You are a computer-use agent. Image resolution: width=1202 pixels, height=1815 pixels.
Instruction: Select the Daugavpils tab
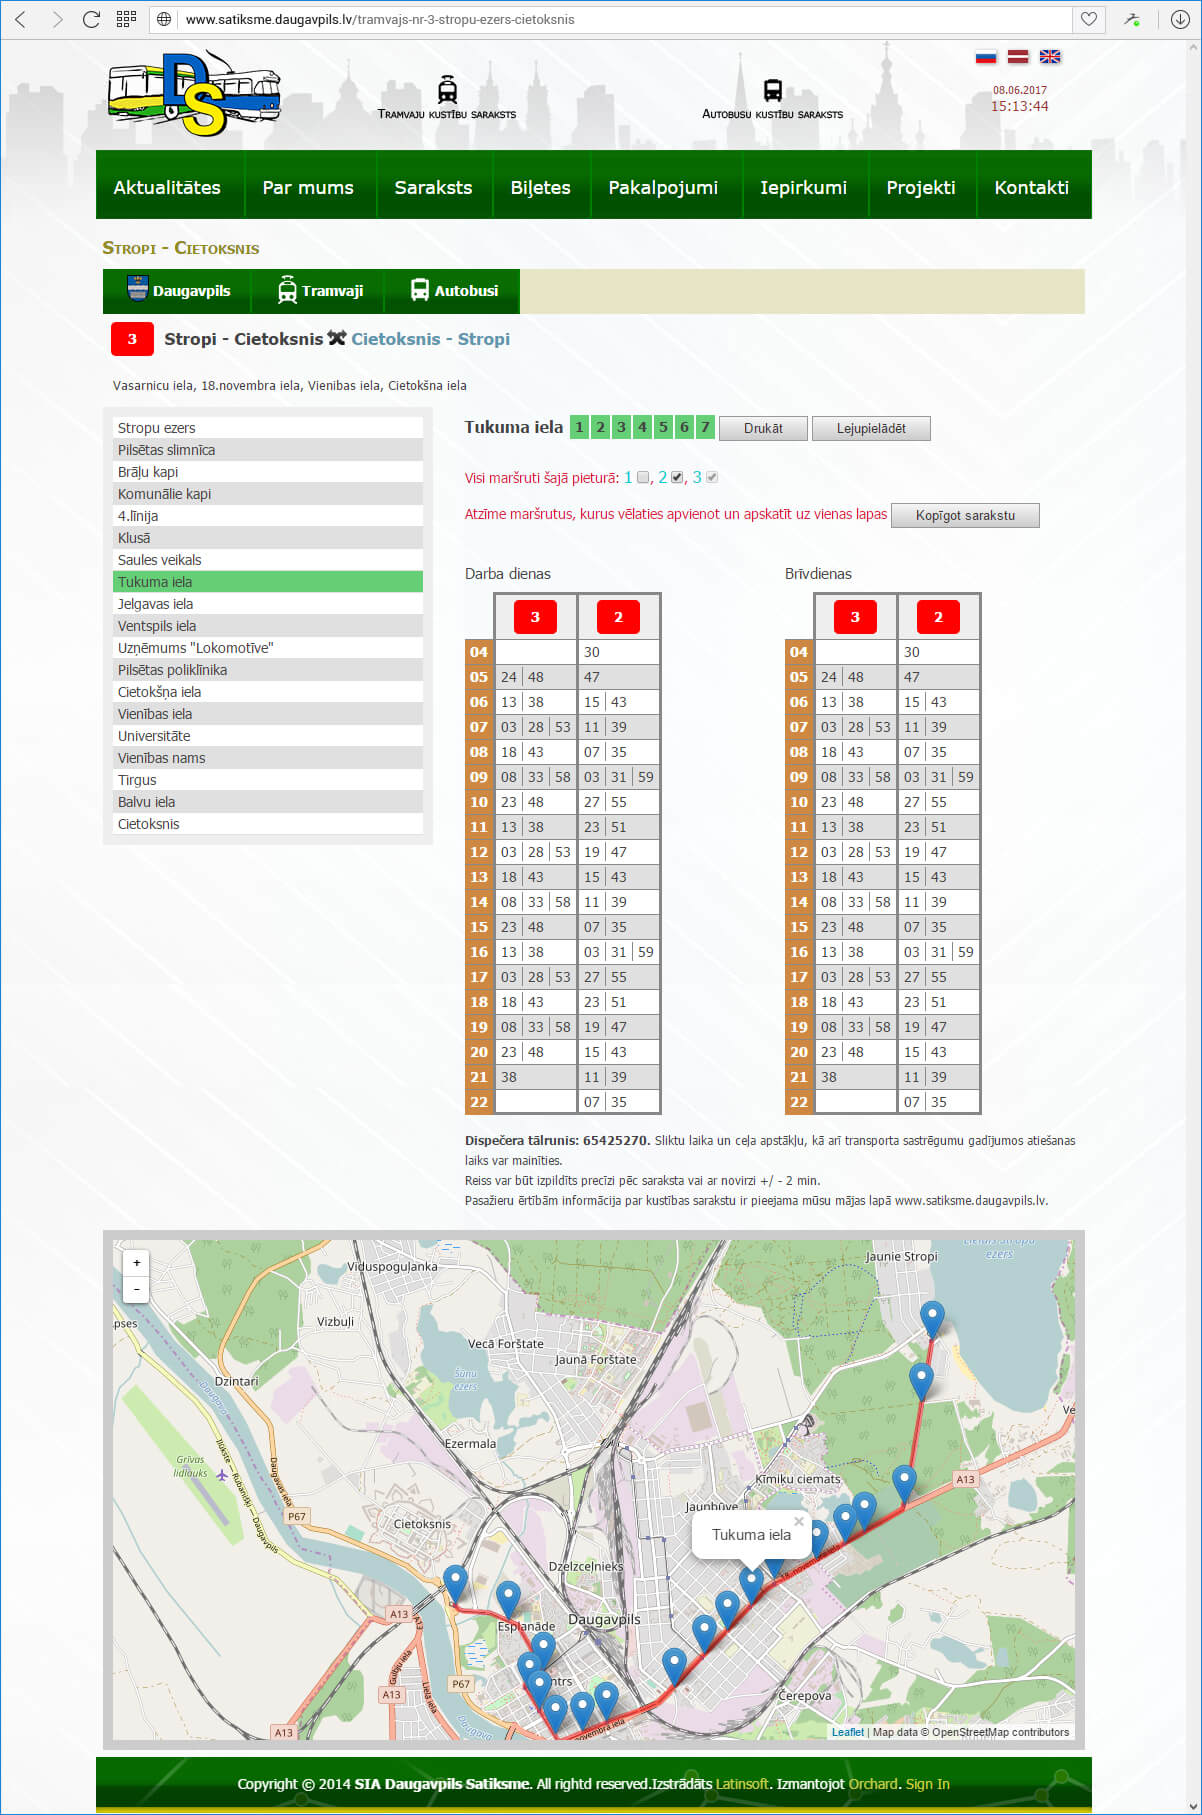(x=177, y=291)
